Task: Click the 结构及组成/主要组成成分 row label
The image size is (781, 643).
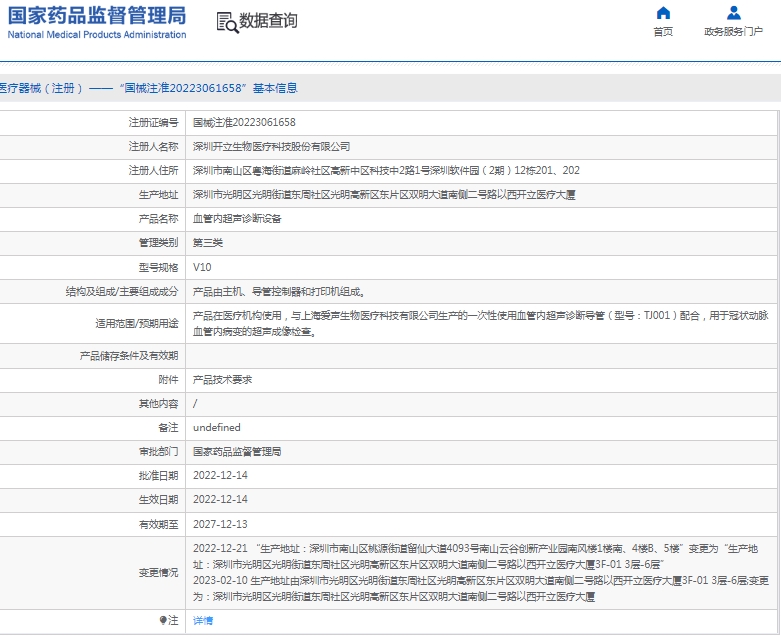Action: [x=122, y=291]
